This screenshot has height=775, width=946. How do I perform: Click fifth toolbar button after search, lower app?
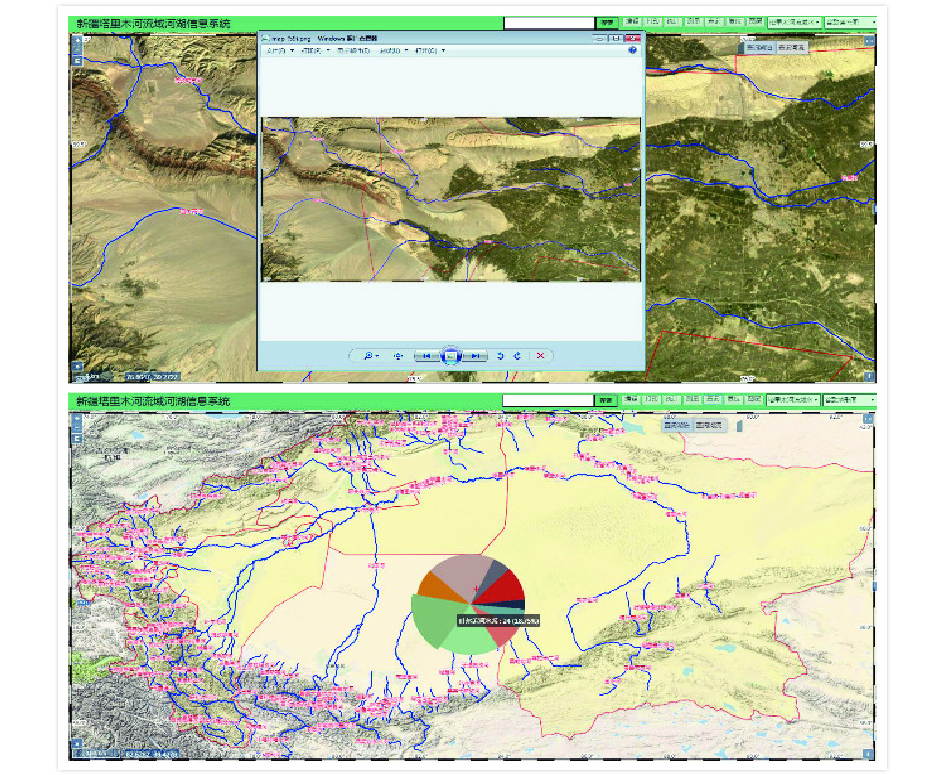coord(713,399)
